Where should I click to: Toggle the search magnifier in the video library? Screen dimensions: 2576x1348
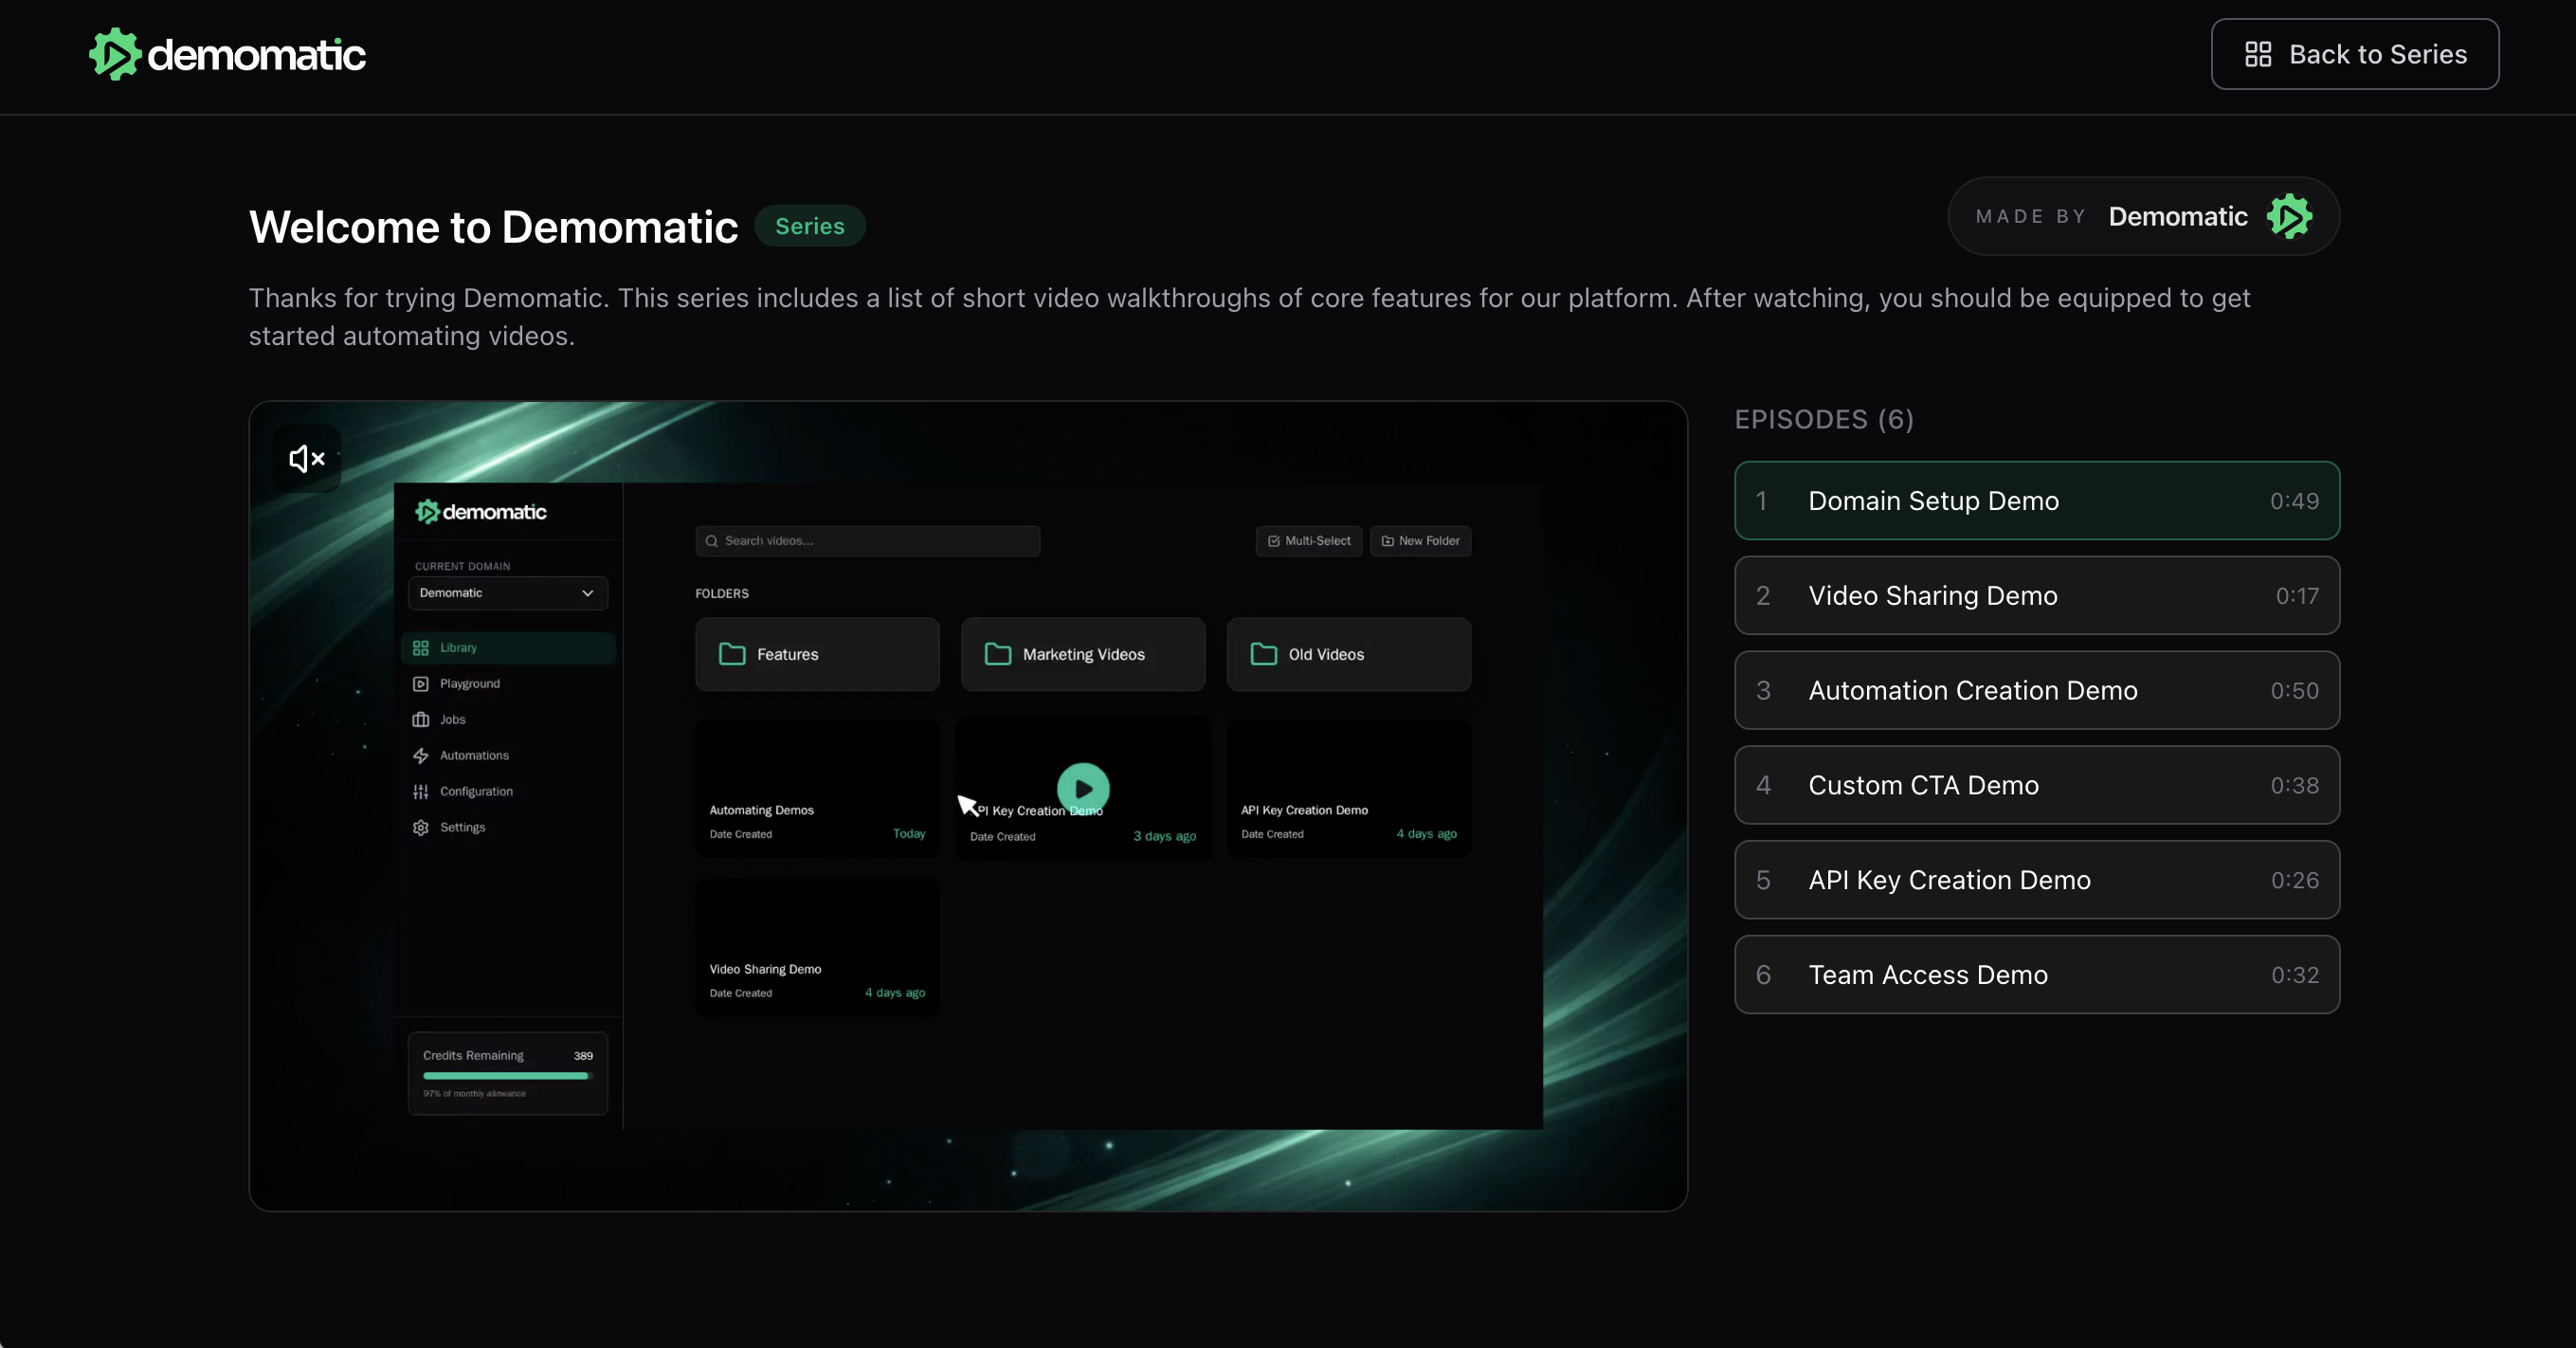(711, 541)
